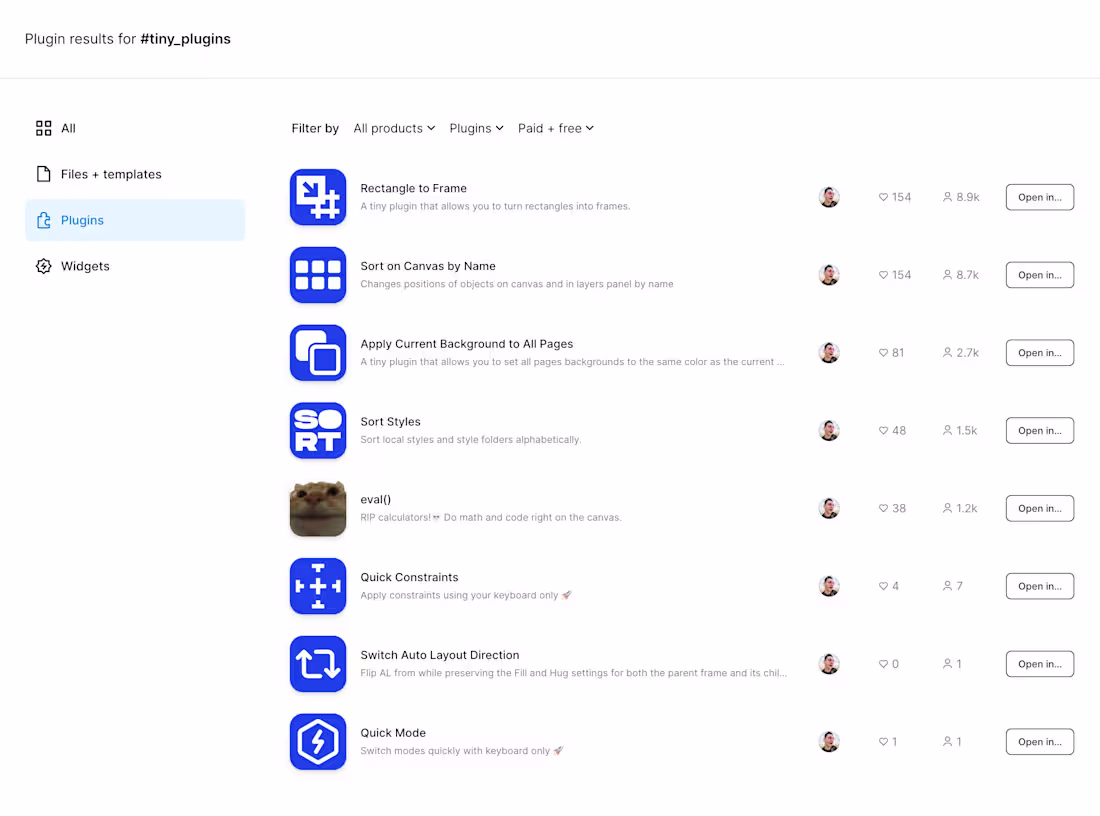The width and height of the screenshot is (1100, 816).
Task: Like the Rectangle to Frame plugin
Action: tap(883, 197)
